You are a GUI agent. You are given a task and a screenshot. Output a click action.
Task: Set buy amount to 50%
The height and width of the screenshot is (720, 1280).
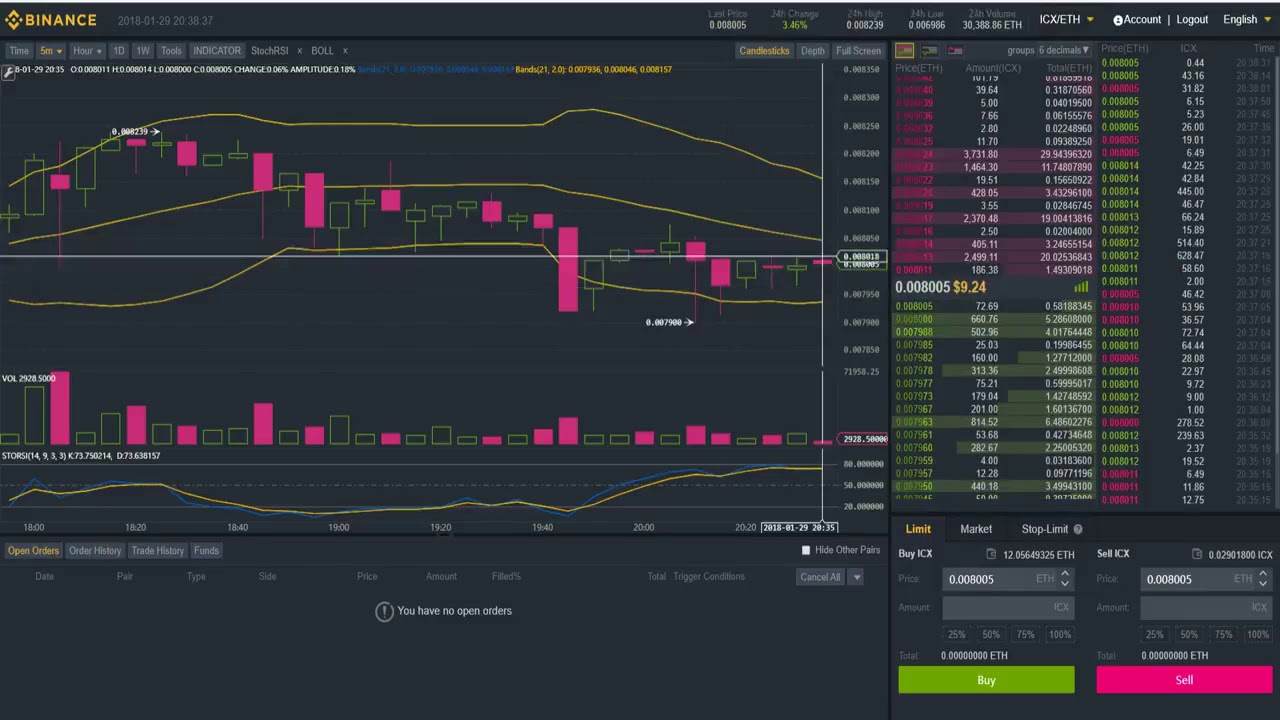[991, 634]
